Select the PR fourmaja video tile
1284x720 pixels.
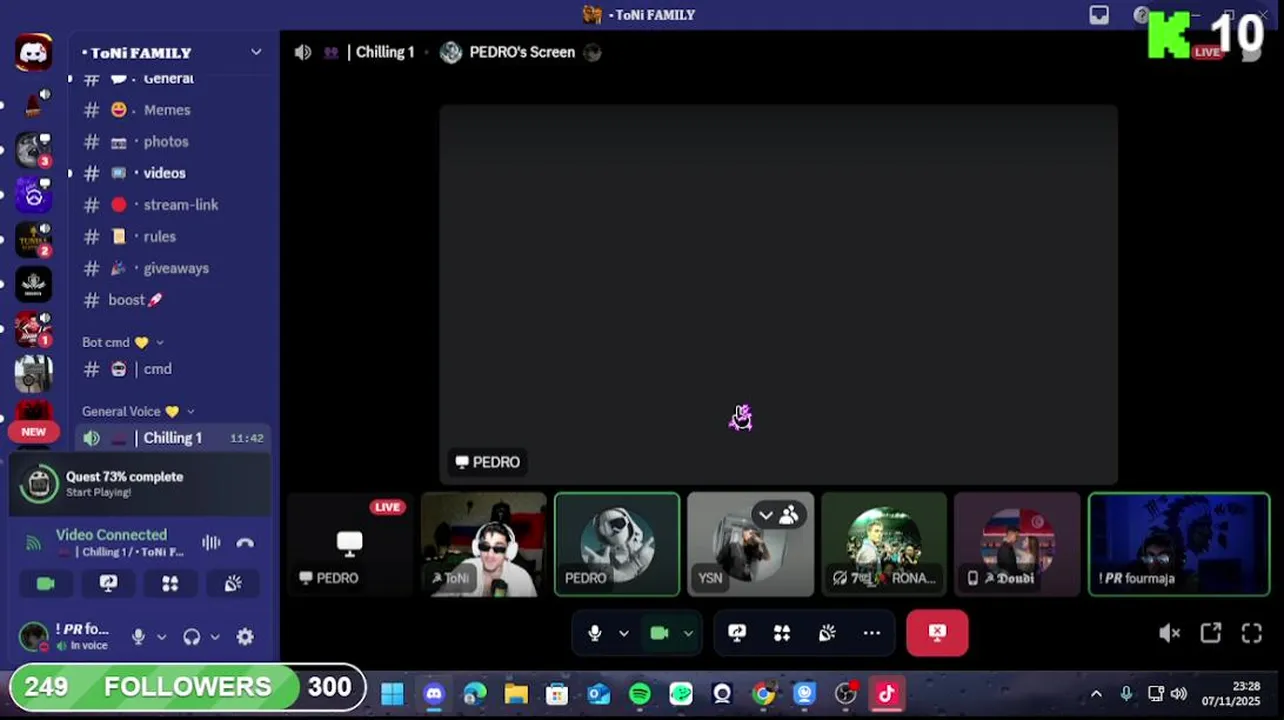[x=1179, y=544]
